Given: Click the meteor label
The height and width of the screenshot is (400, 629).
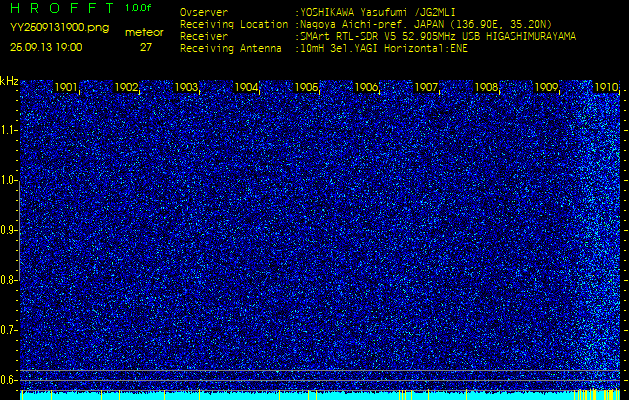Looking at the screenshot, I should pyautogui.click(x=144, y=32).
